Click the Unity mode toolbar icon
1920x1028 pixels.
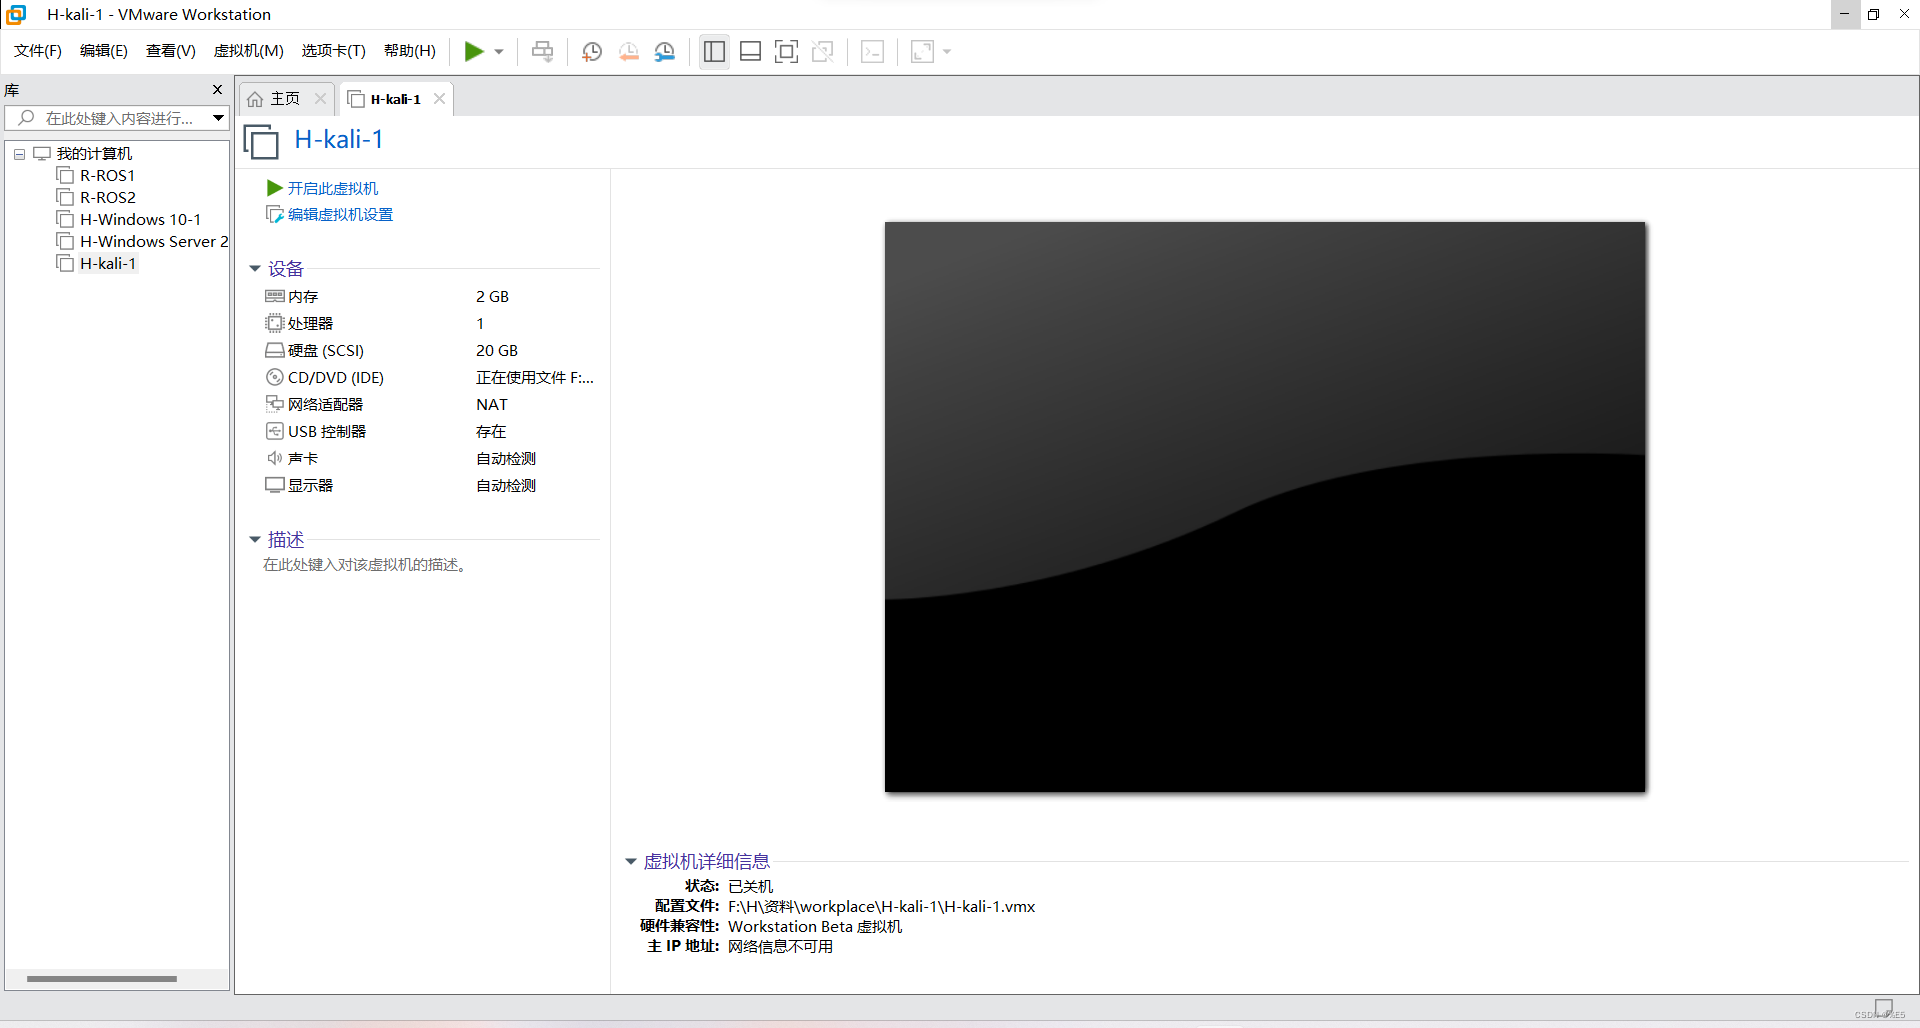823,51
